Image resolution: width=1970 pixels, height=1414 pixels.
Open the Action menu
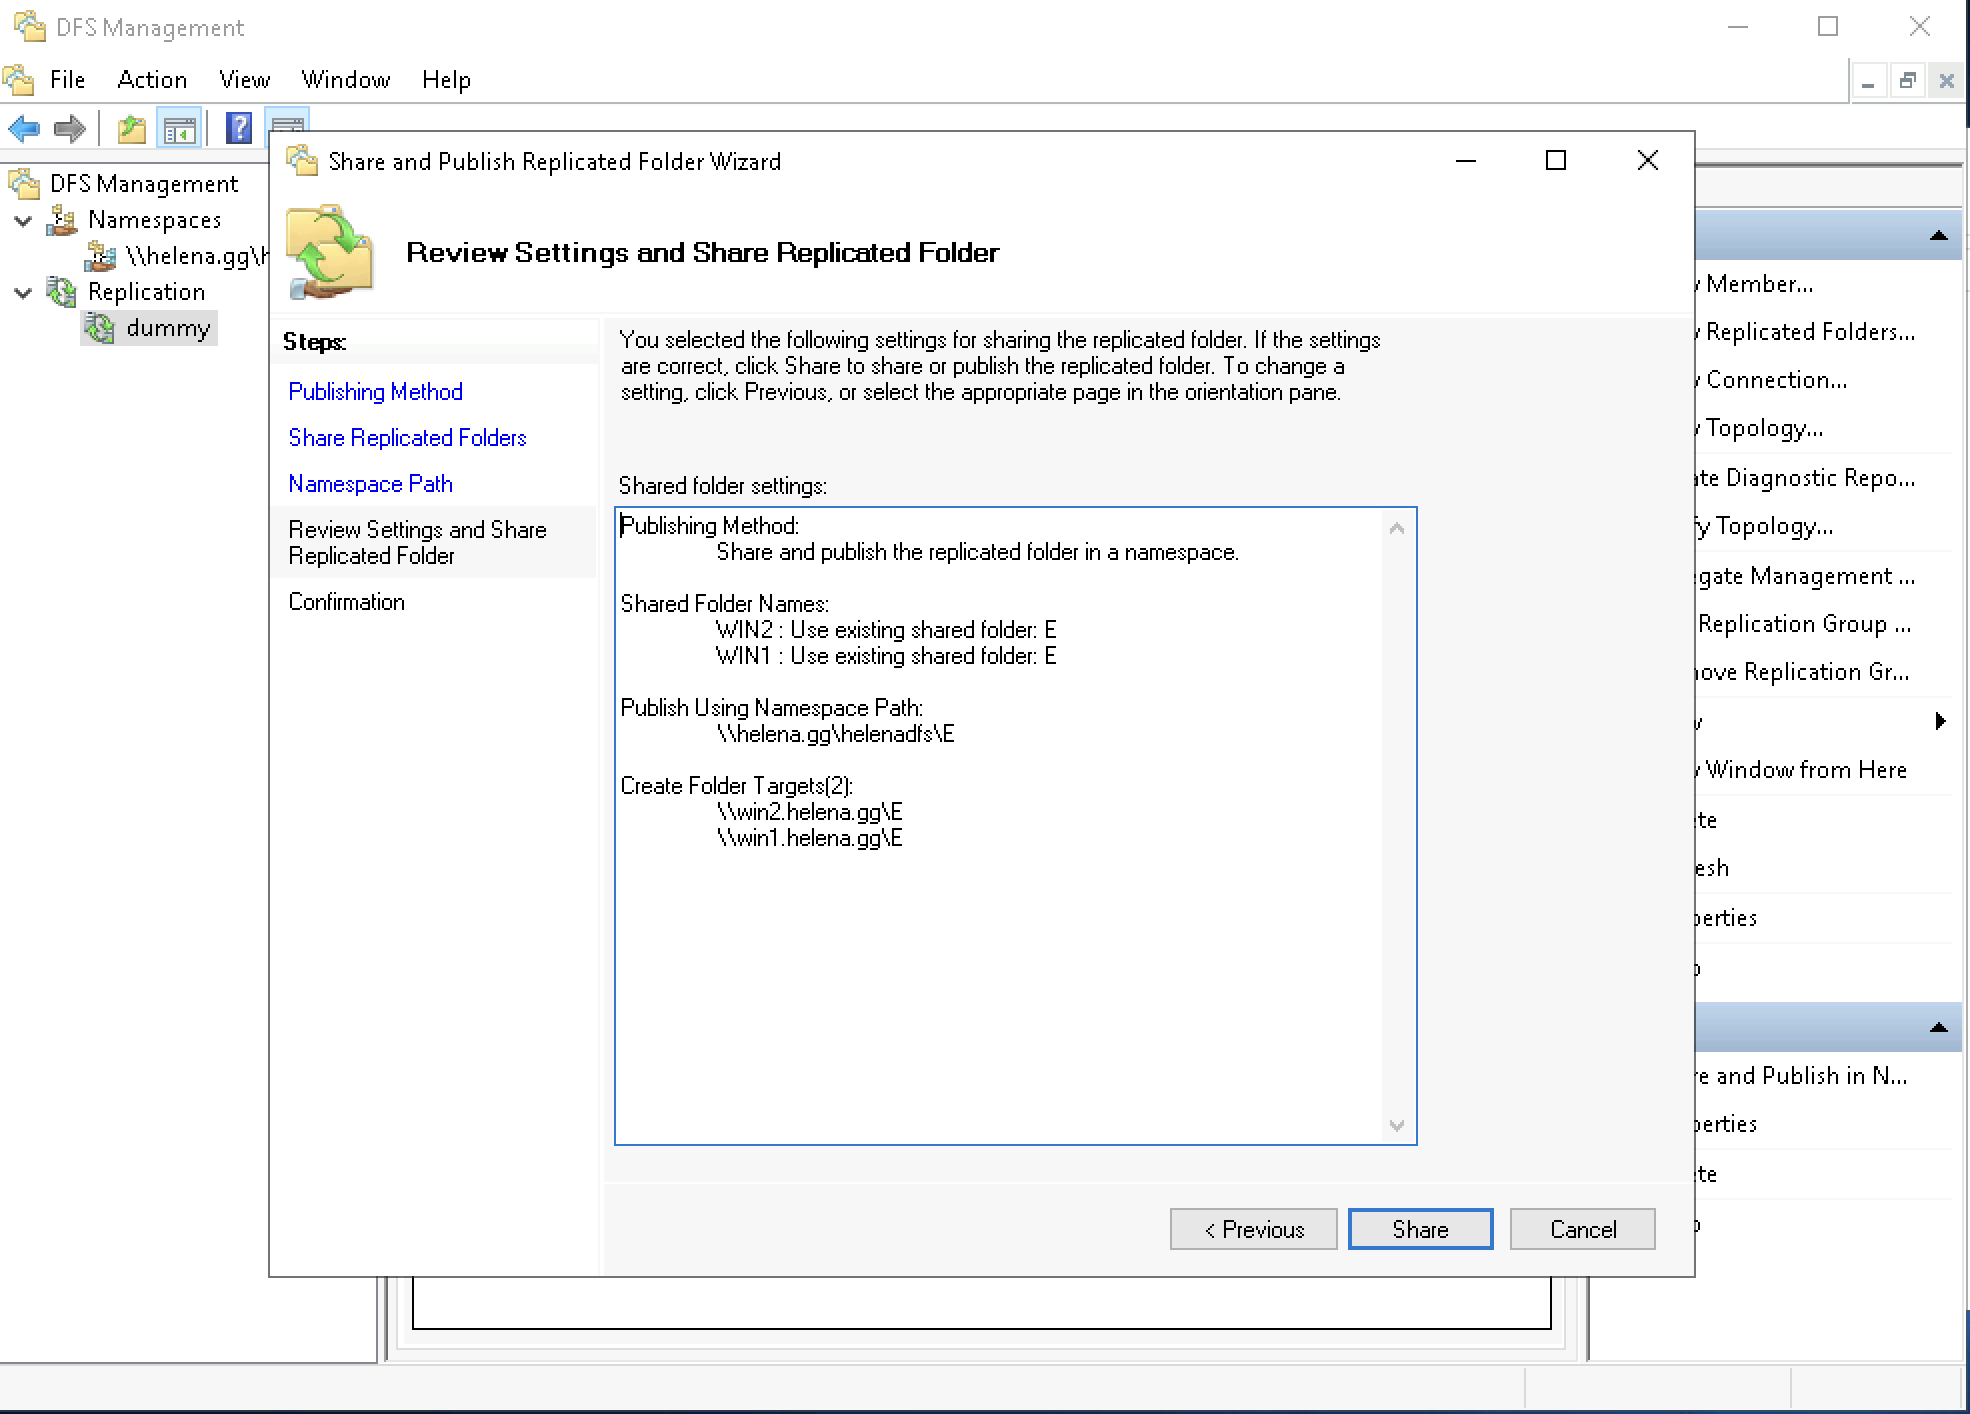[x=152, y=80]
